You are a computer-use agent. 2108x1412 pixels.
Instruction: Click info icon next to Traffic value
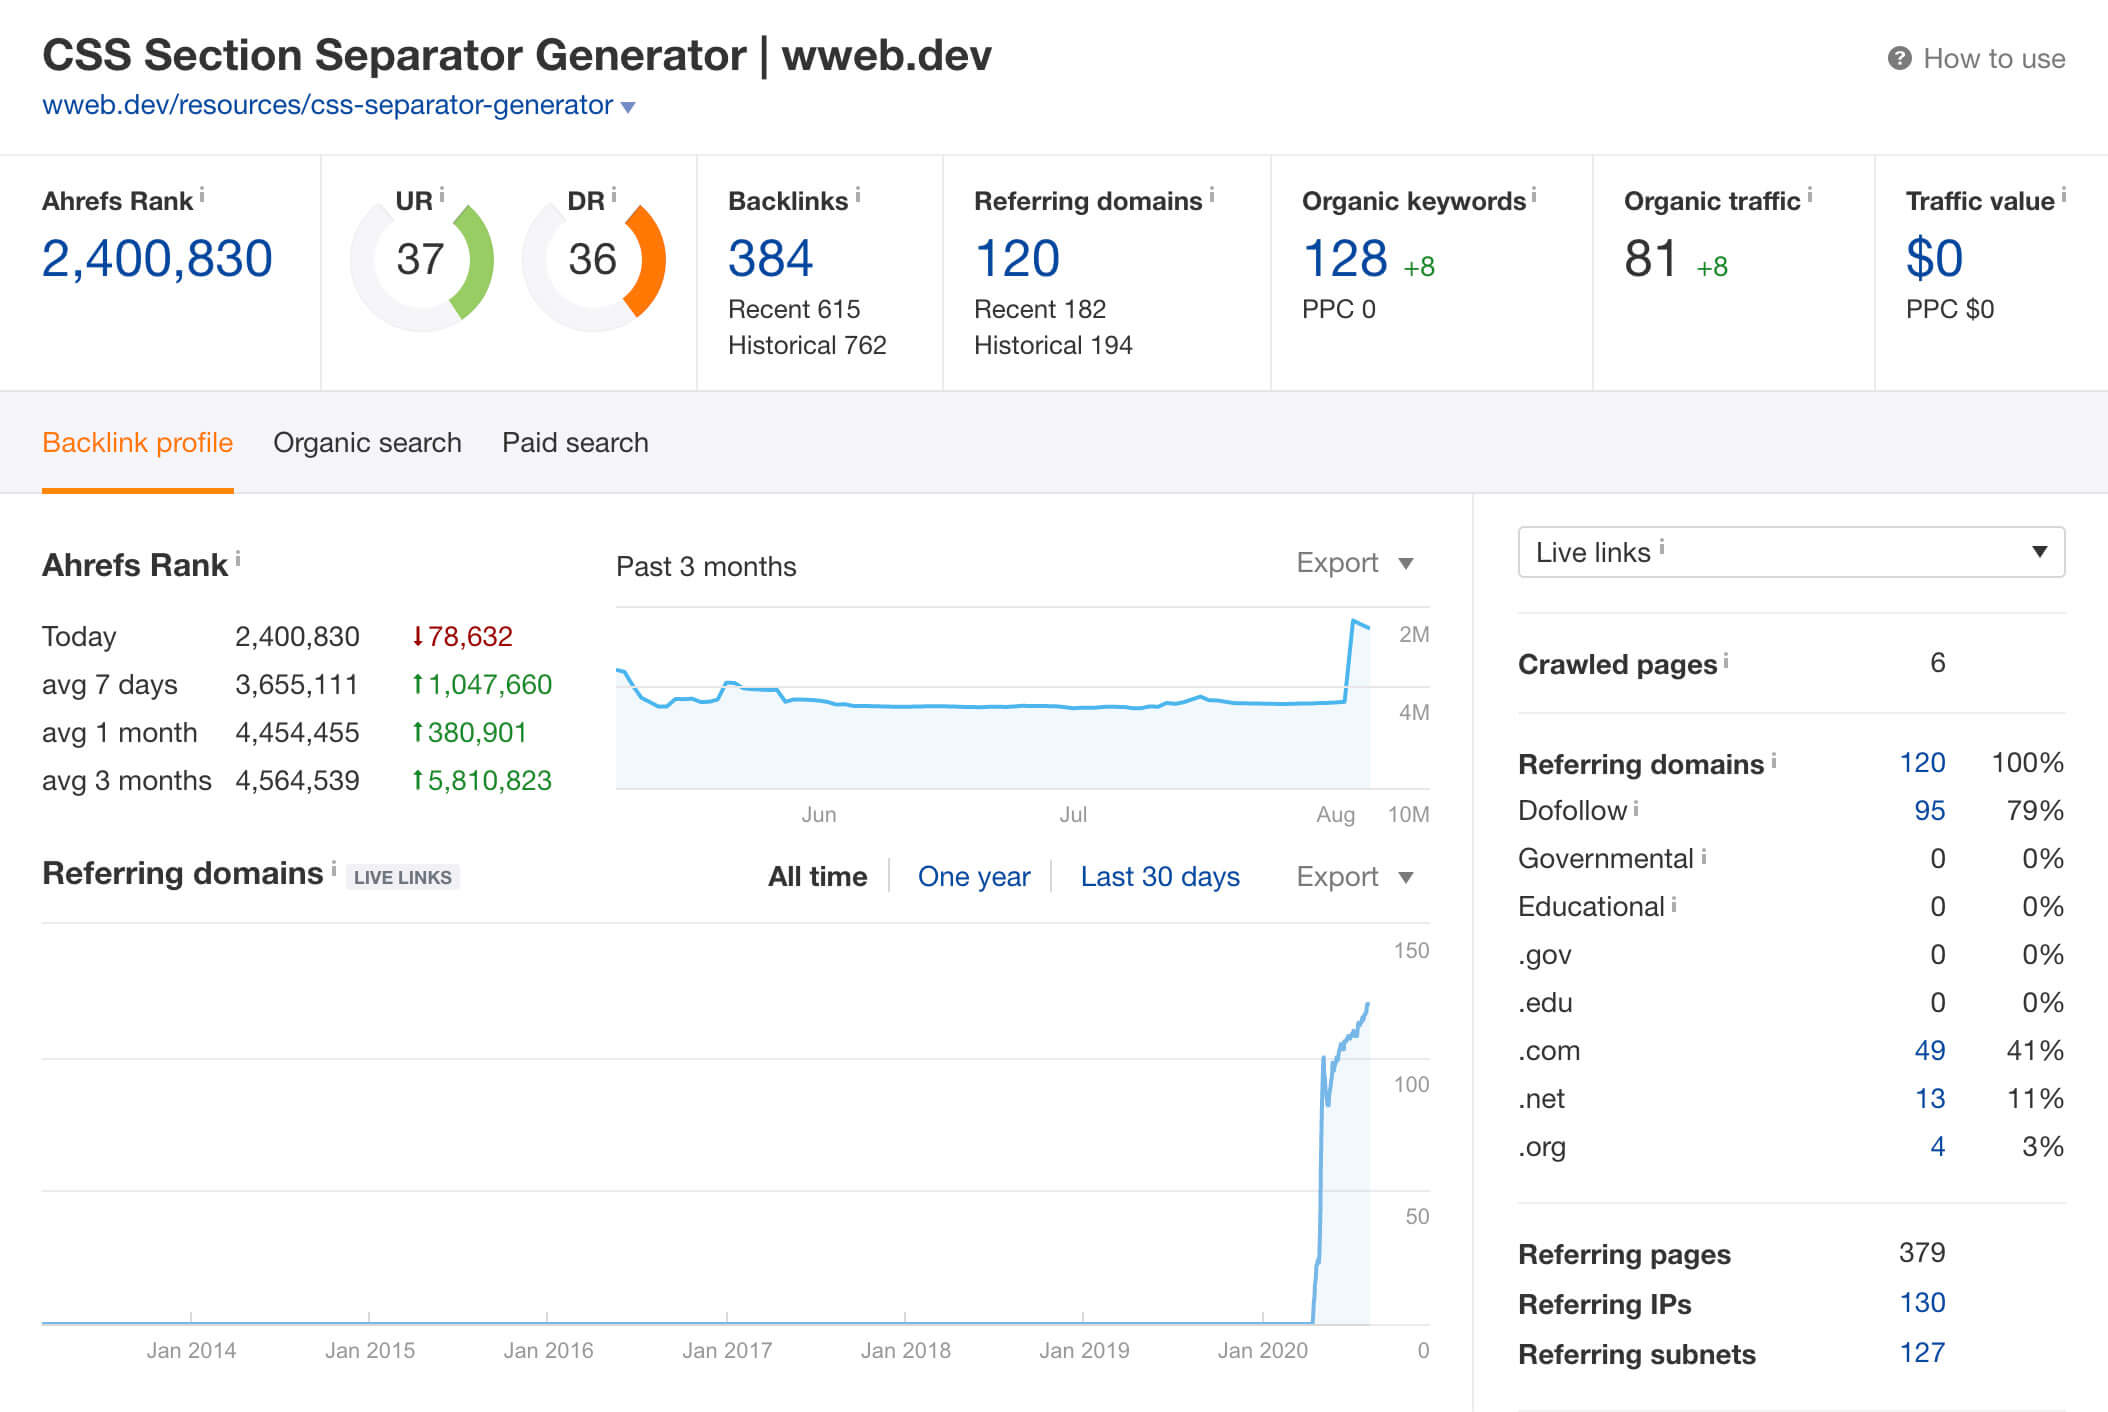tap(2064, 195)
